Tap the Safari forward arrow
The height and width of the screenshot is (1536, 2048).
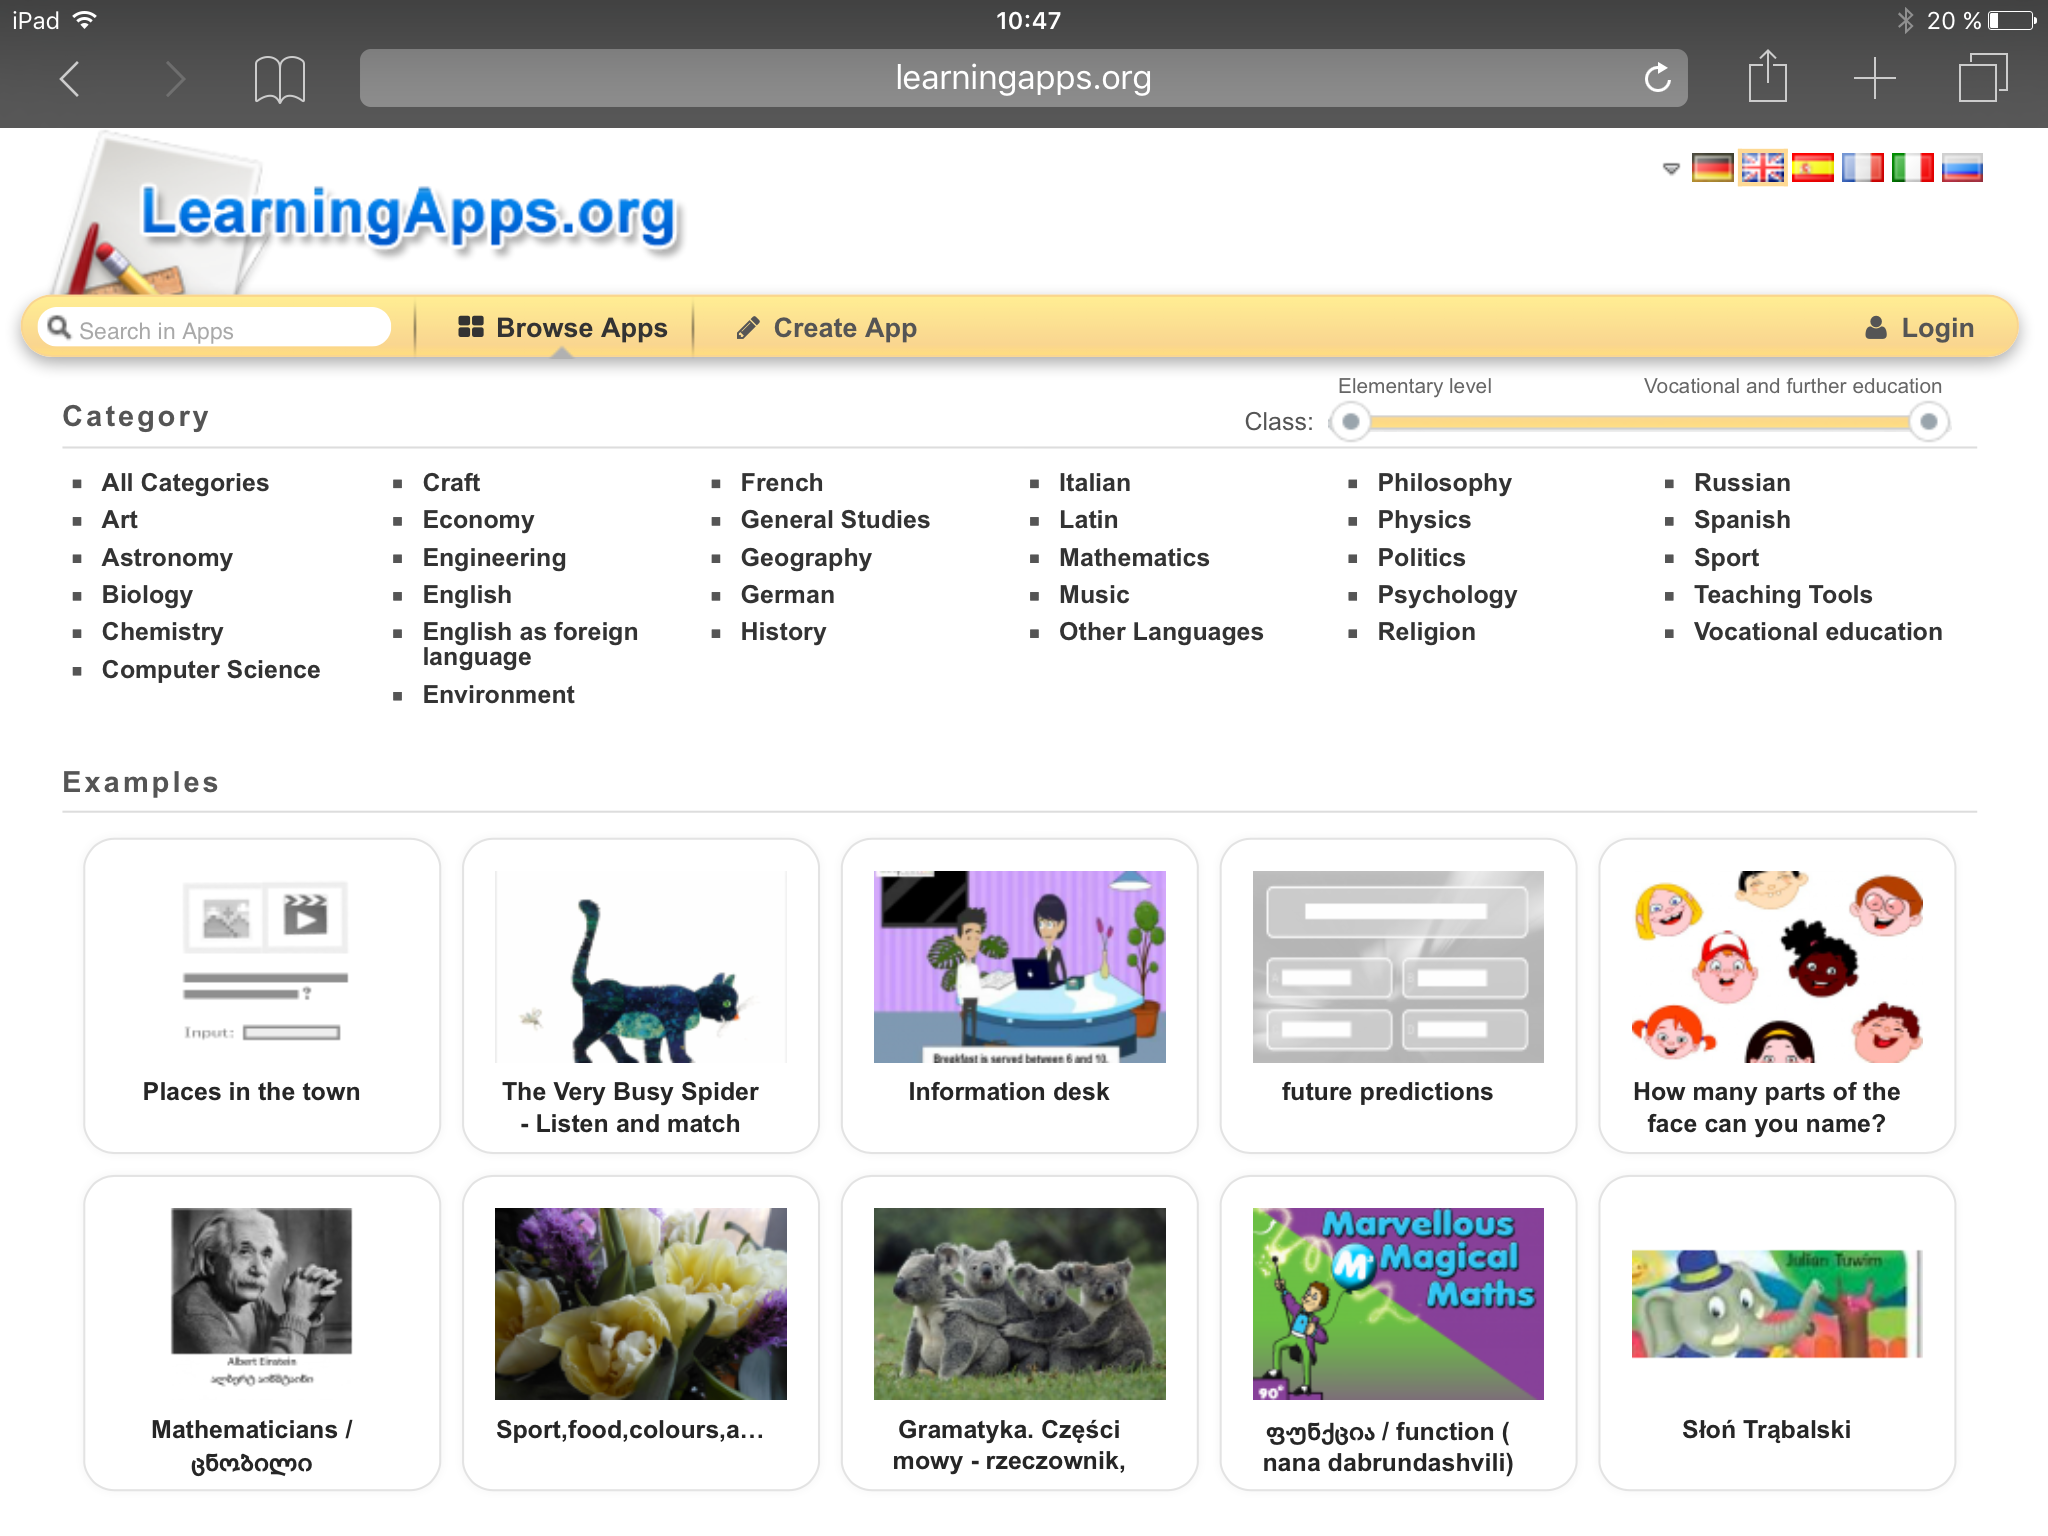pyautogui.click(x=175, y=78)
